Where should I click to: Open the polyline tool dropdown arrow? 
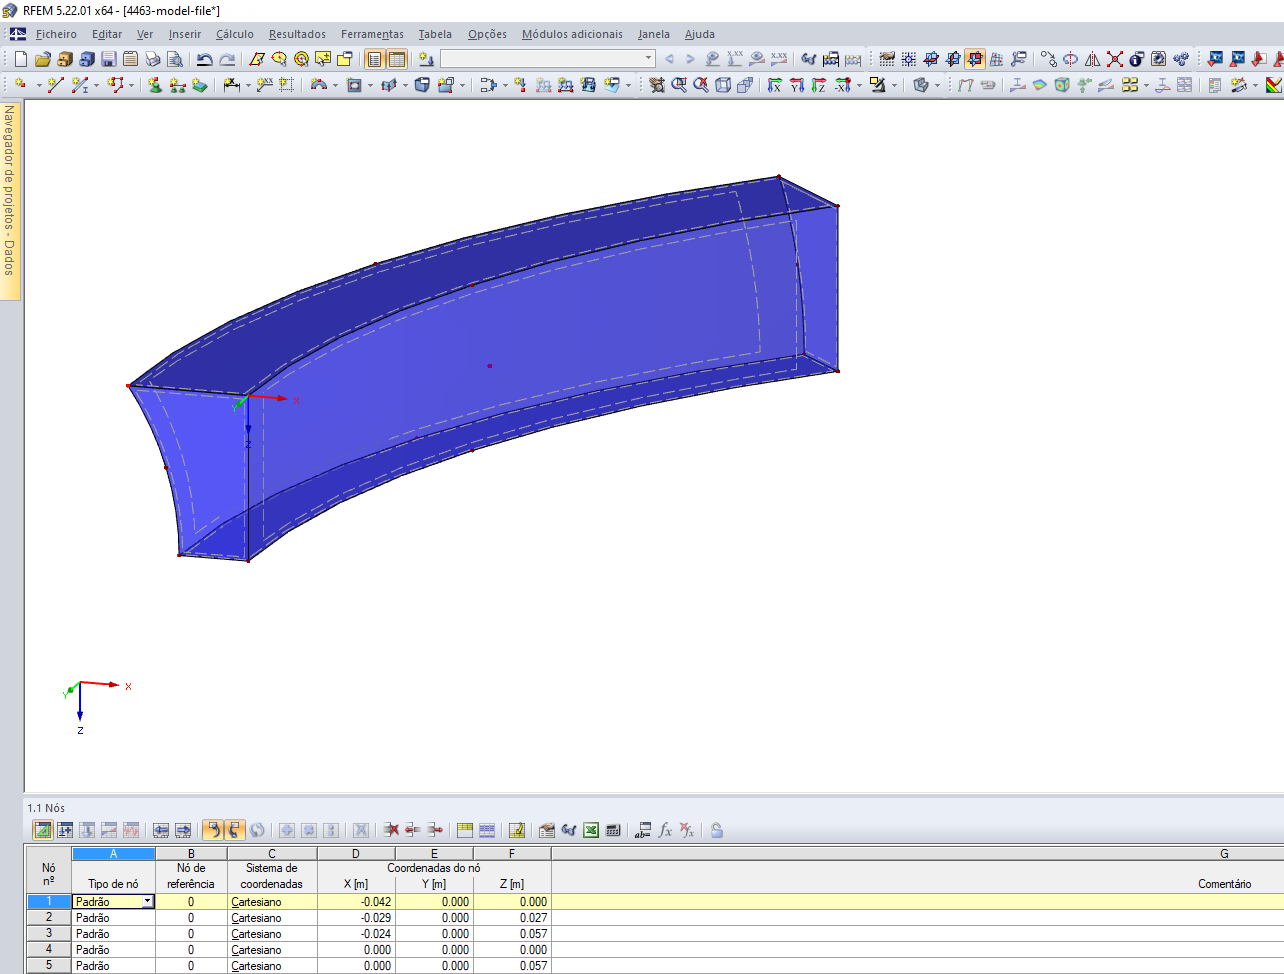pyautogui.click(x=131, y=85)
